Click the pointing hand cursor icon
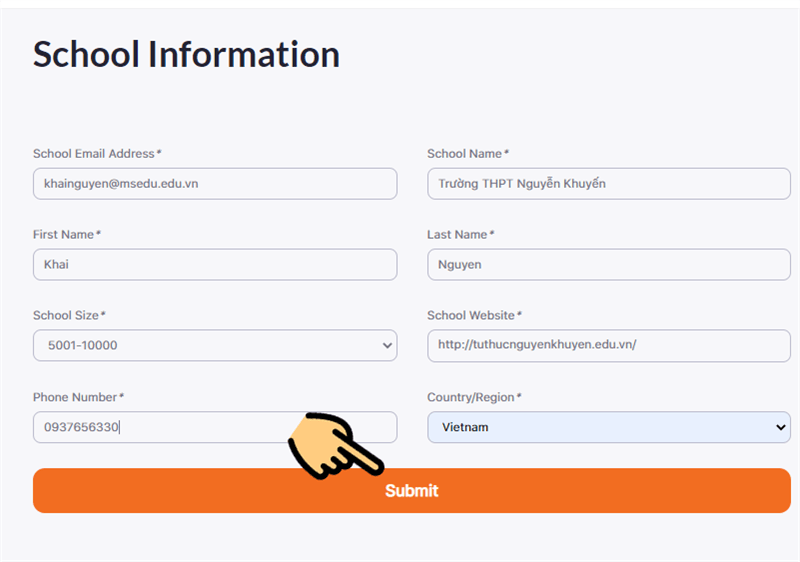 pos(334,447)
